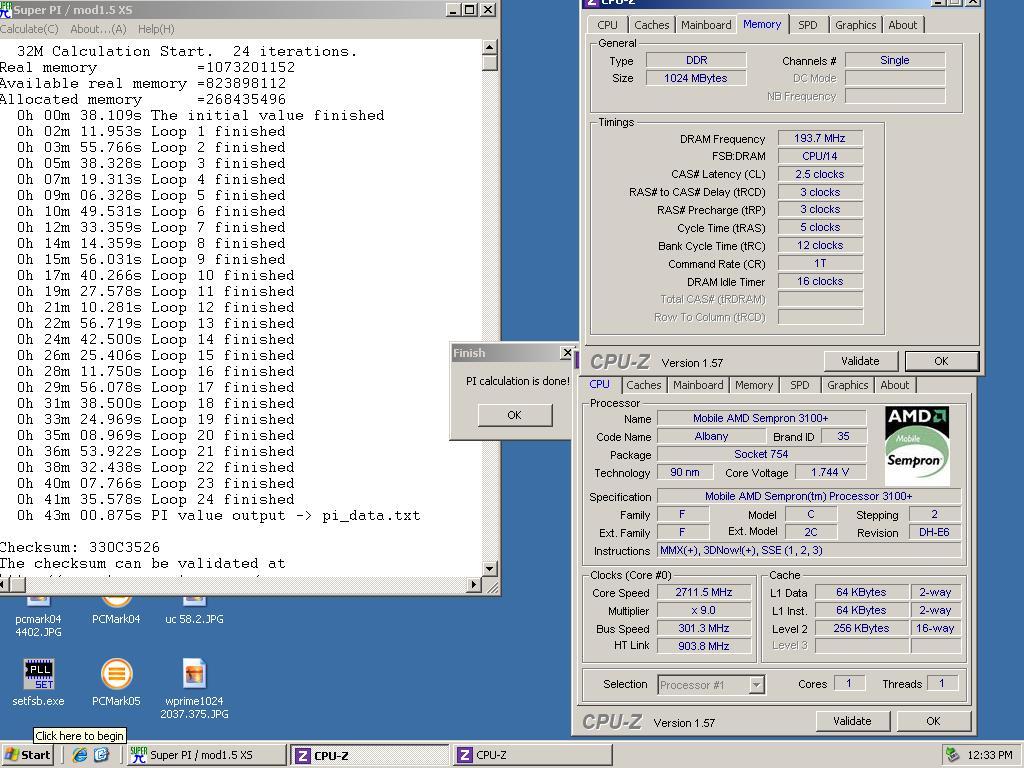The width and height of the screenshot is (1024, 768).
Task: Select Graphics tab in upper CPU-Z window
Action: coord(856,25)
